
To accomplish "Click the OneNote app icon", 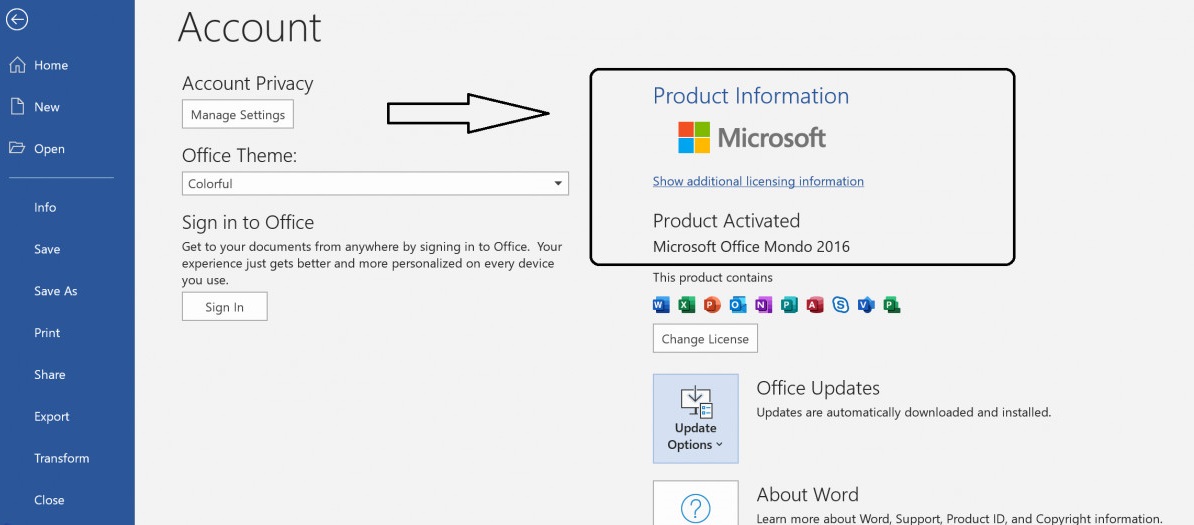I will (763, 305).
